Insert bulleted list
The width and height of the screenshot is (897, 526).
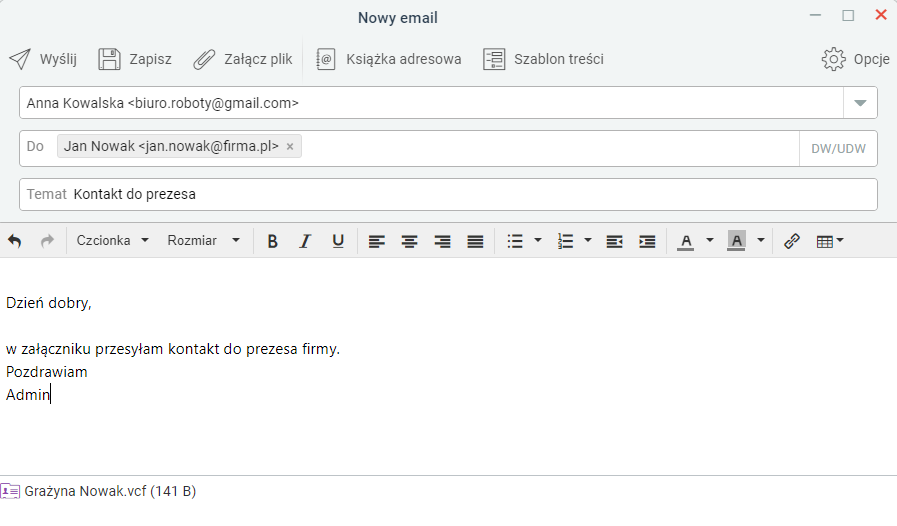(x=515, y=242)
